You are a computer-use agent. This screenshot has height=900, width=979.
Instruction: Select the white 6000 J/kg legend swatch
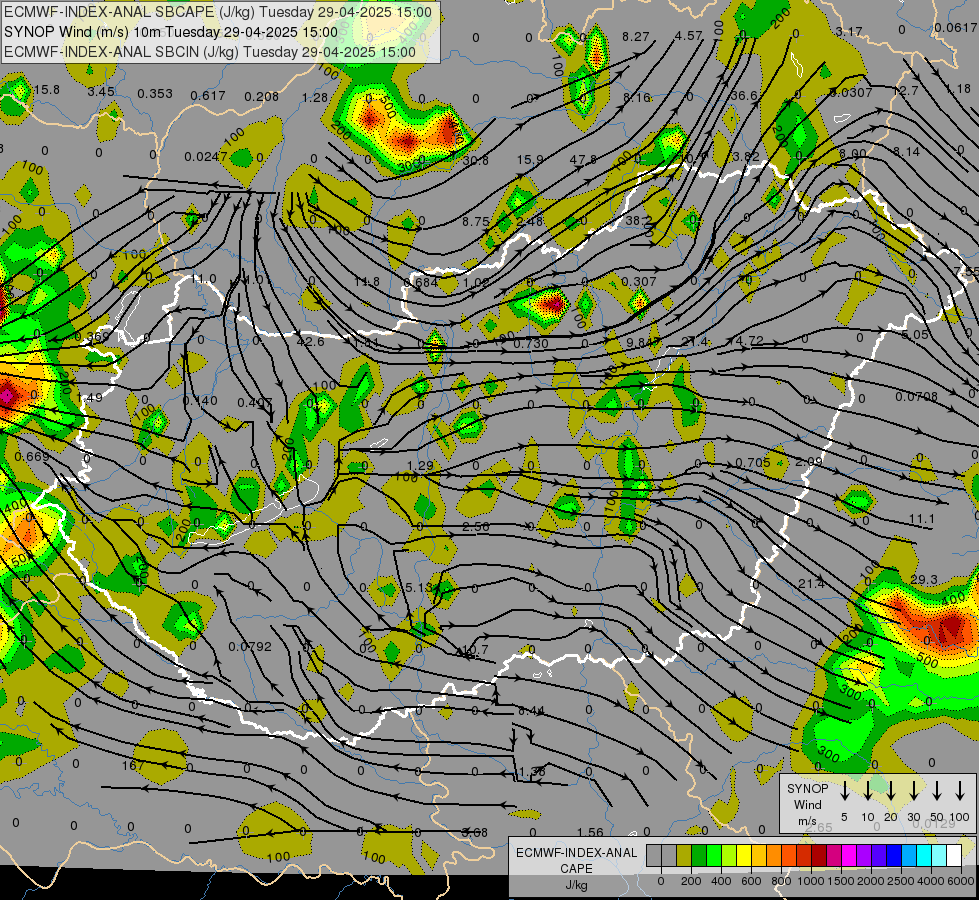click(x=953, y=856)
